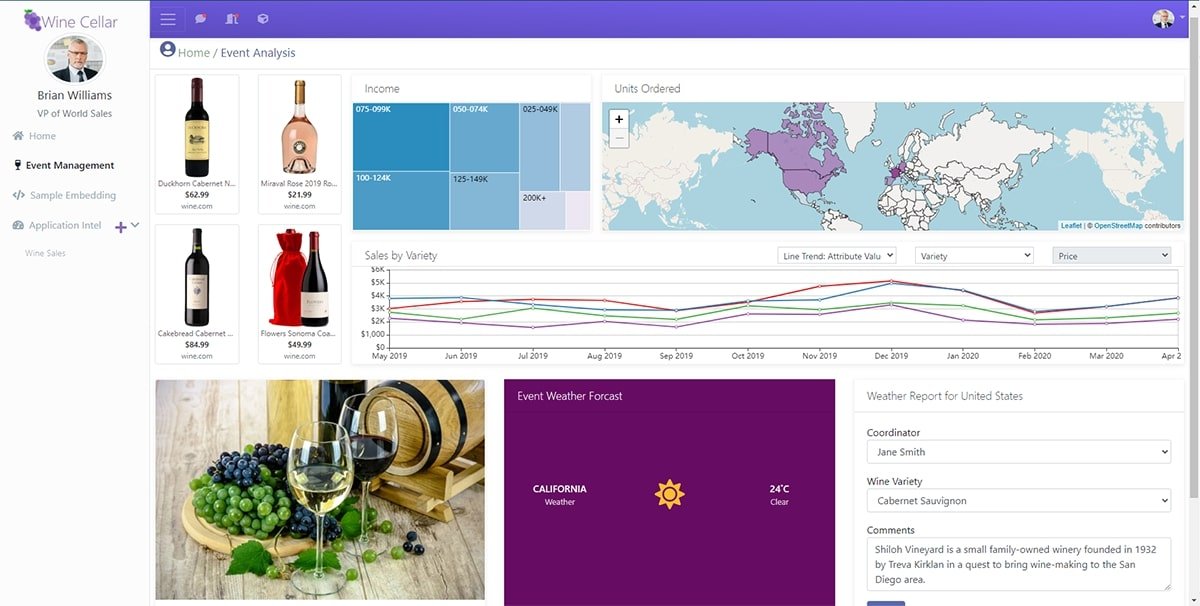This screenshot has height=606, width=1200.
Task: Select the 025-049K income treemap tile
Action: click(x=539, y=146)
